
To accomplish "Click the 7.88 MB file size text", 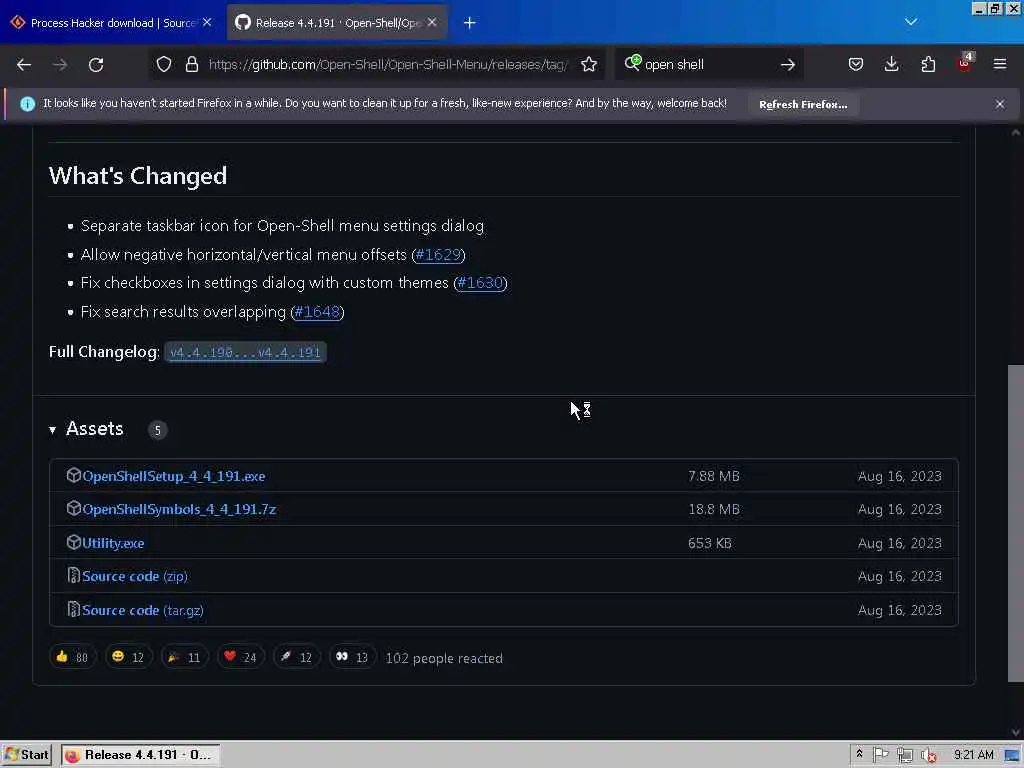I will [714, 476].
